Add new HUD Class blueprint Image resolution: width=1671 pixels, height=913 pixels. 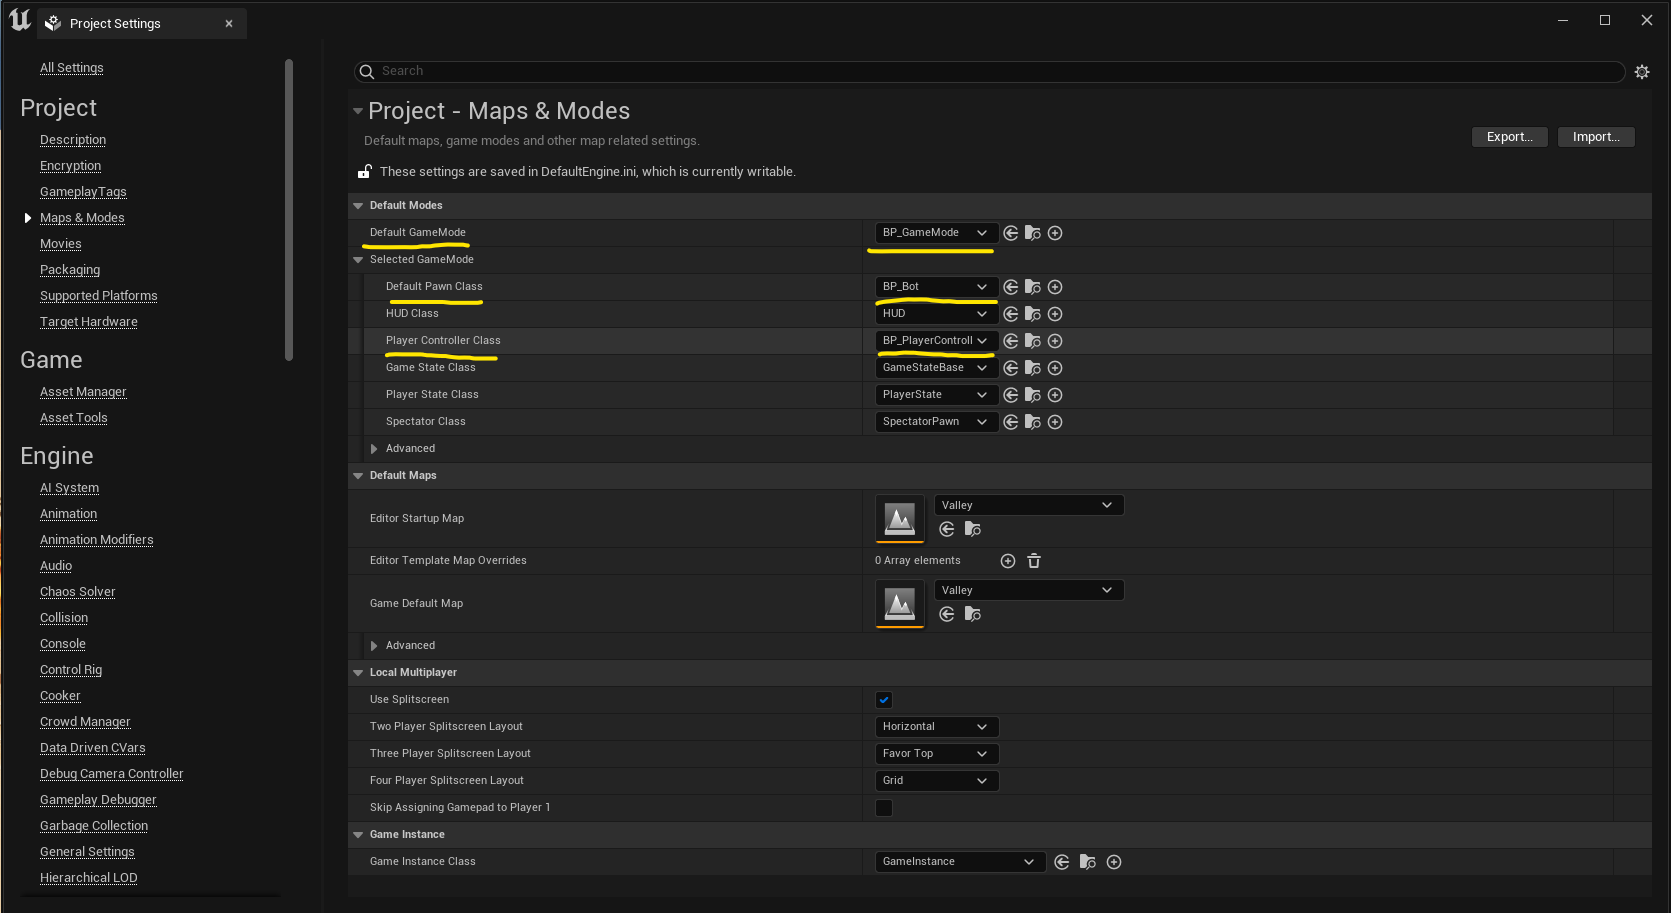(x=1055, y=314)
